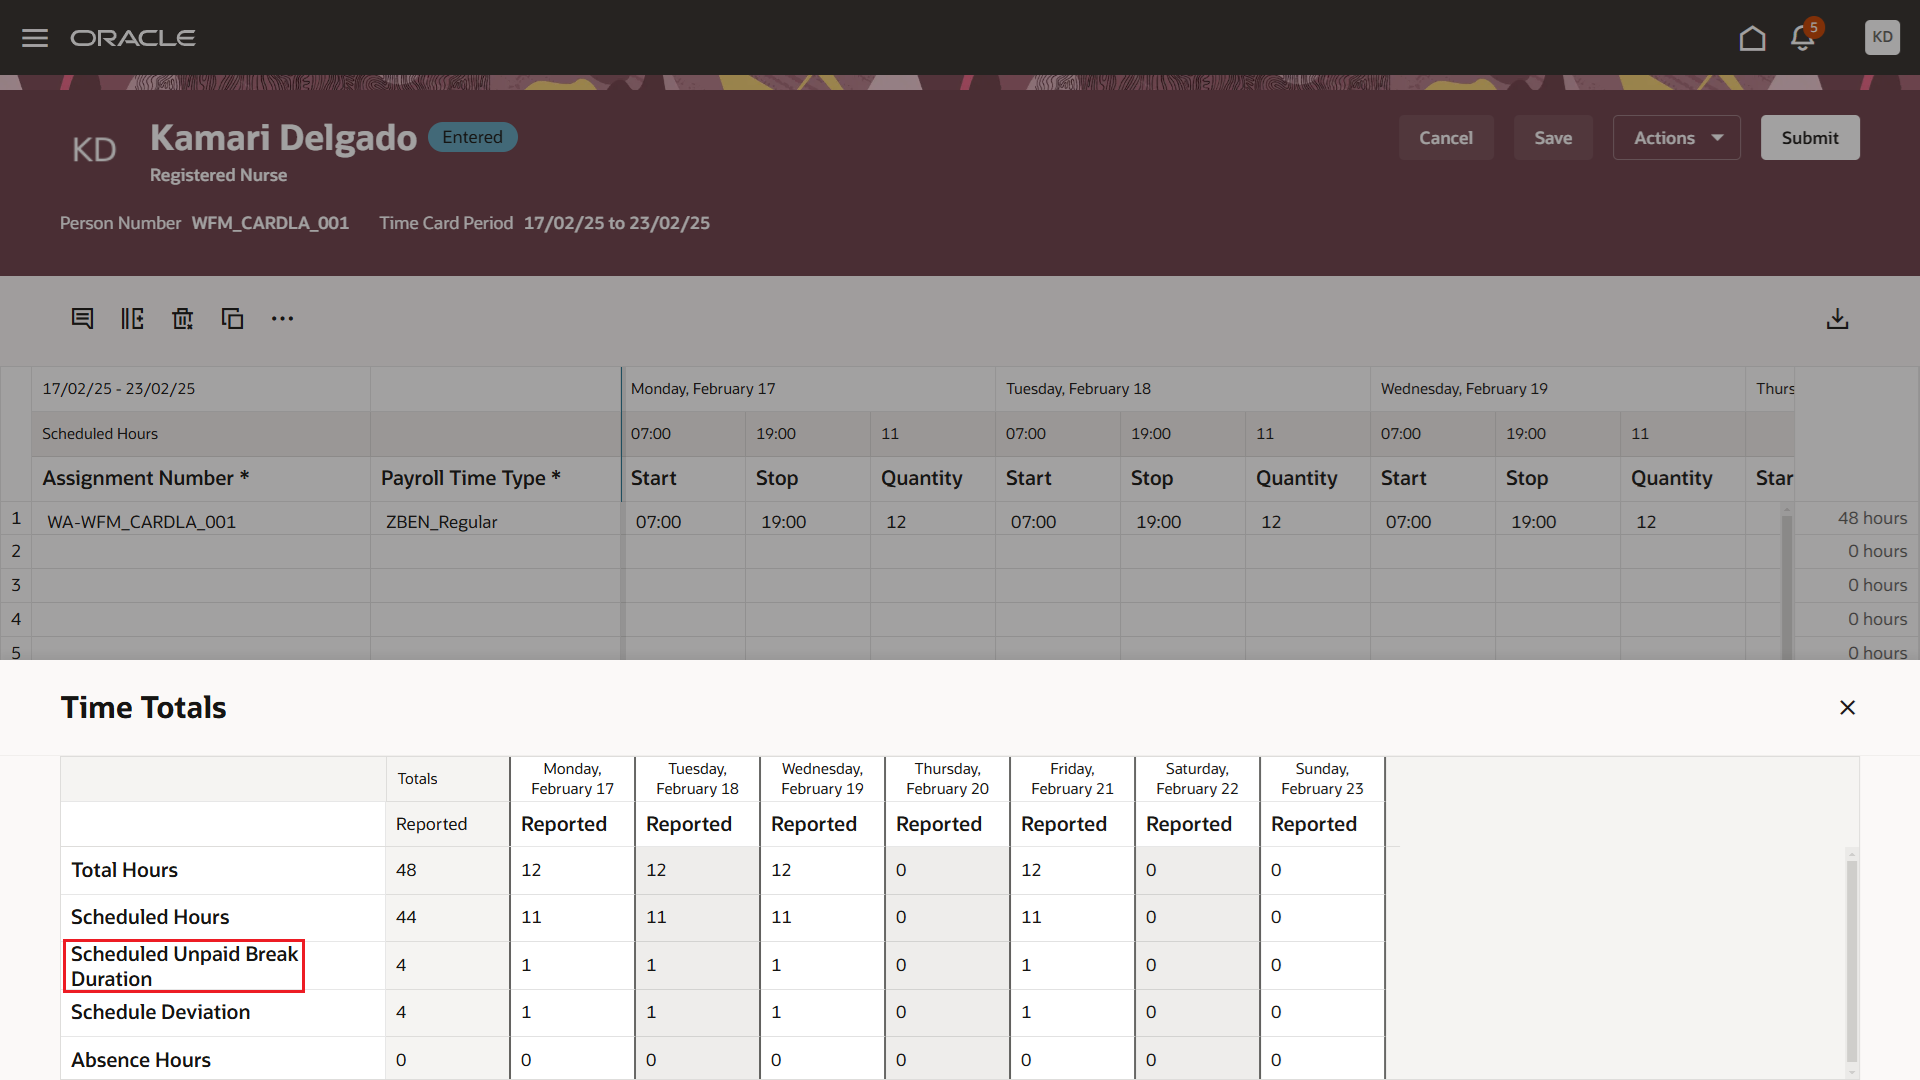This screenshot has height=1080, width=1920.
Task: Open the ellipsis more actions menu
Action: tap(282, 318)
